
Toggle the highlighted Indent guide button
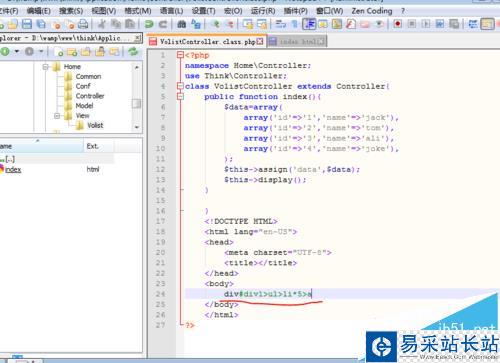coord(309,24)
